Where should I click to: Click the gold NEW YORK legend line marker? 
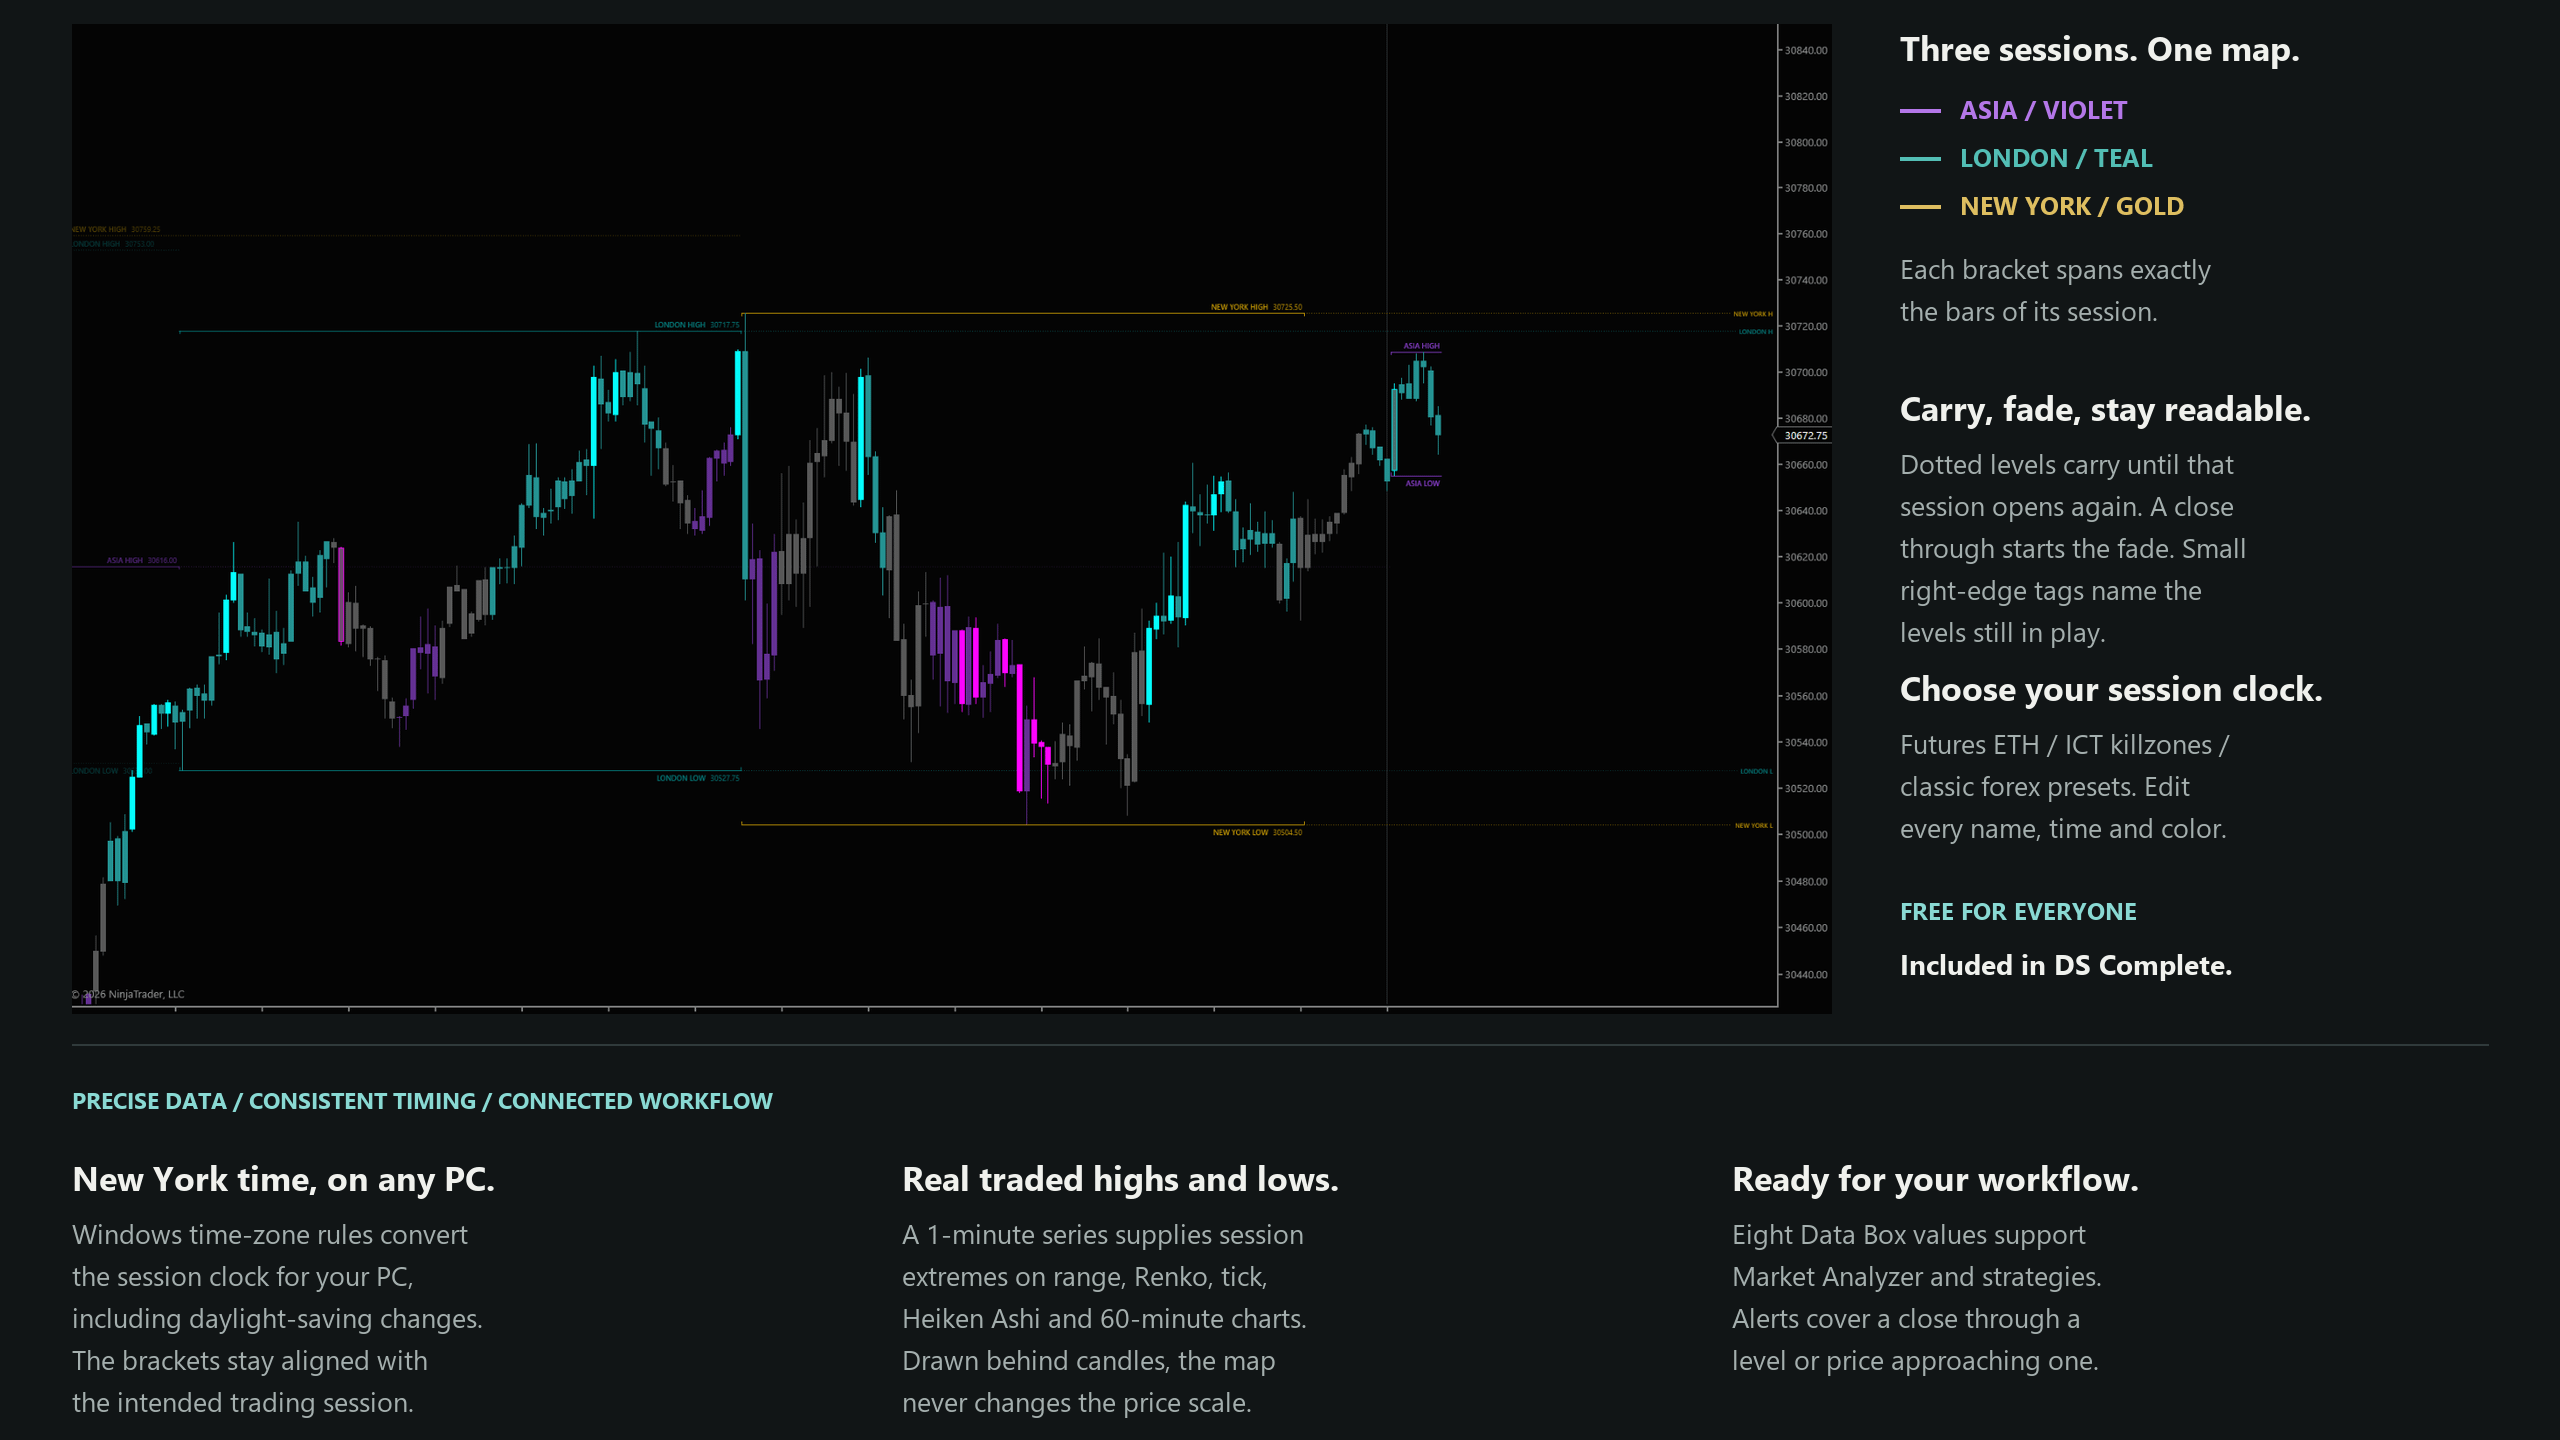(1920, 207)
